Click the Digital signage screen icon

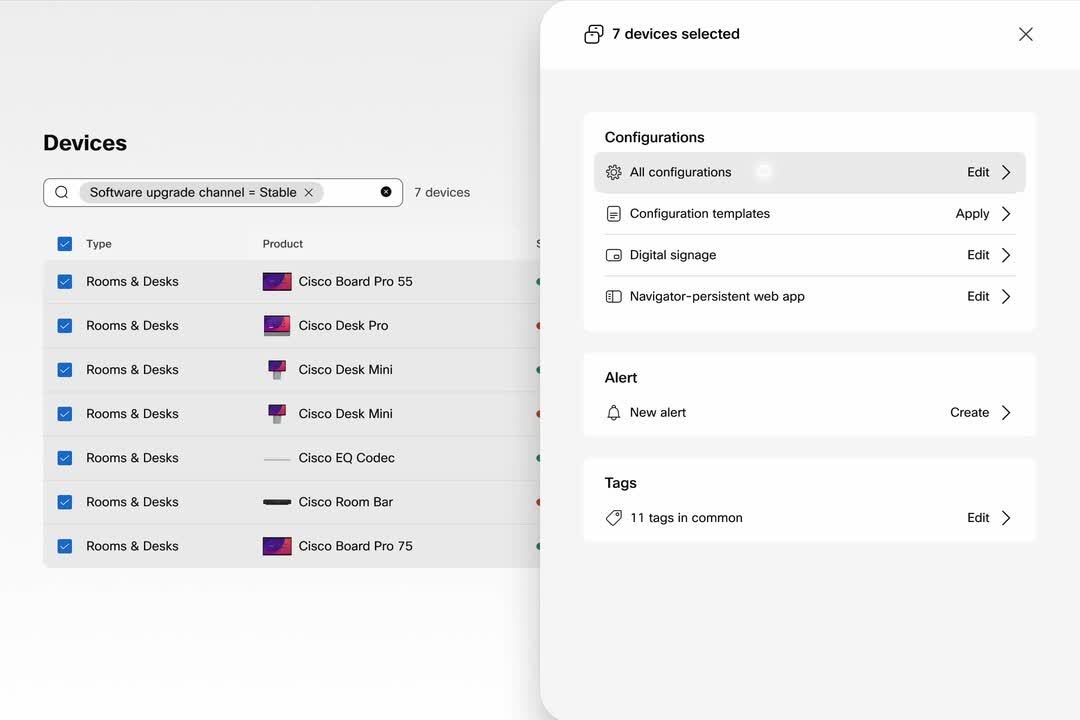pos(613,255)
